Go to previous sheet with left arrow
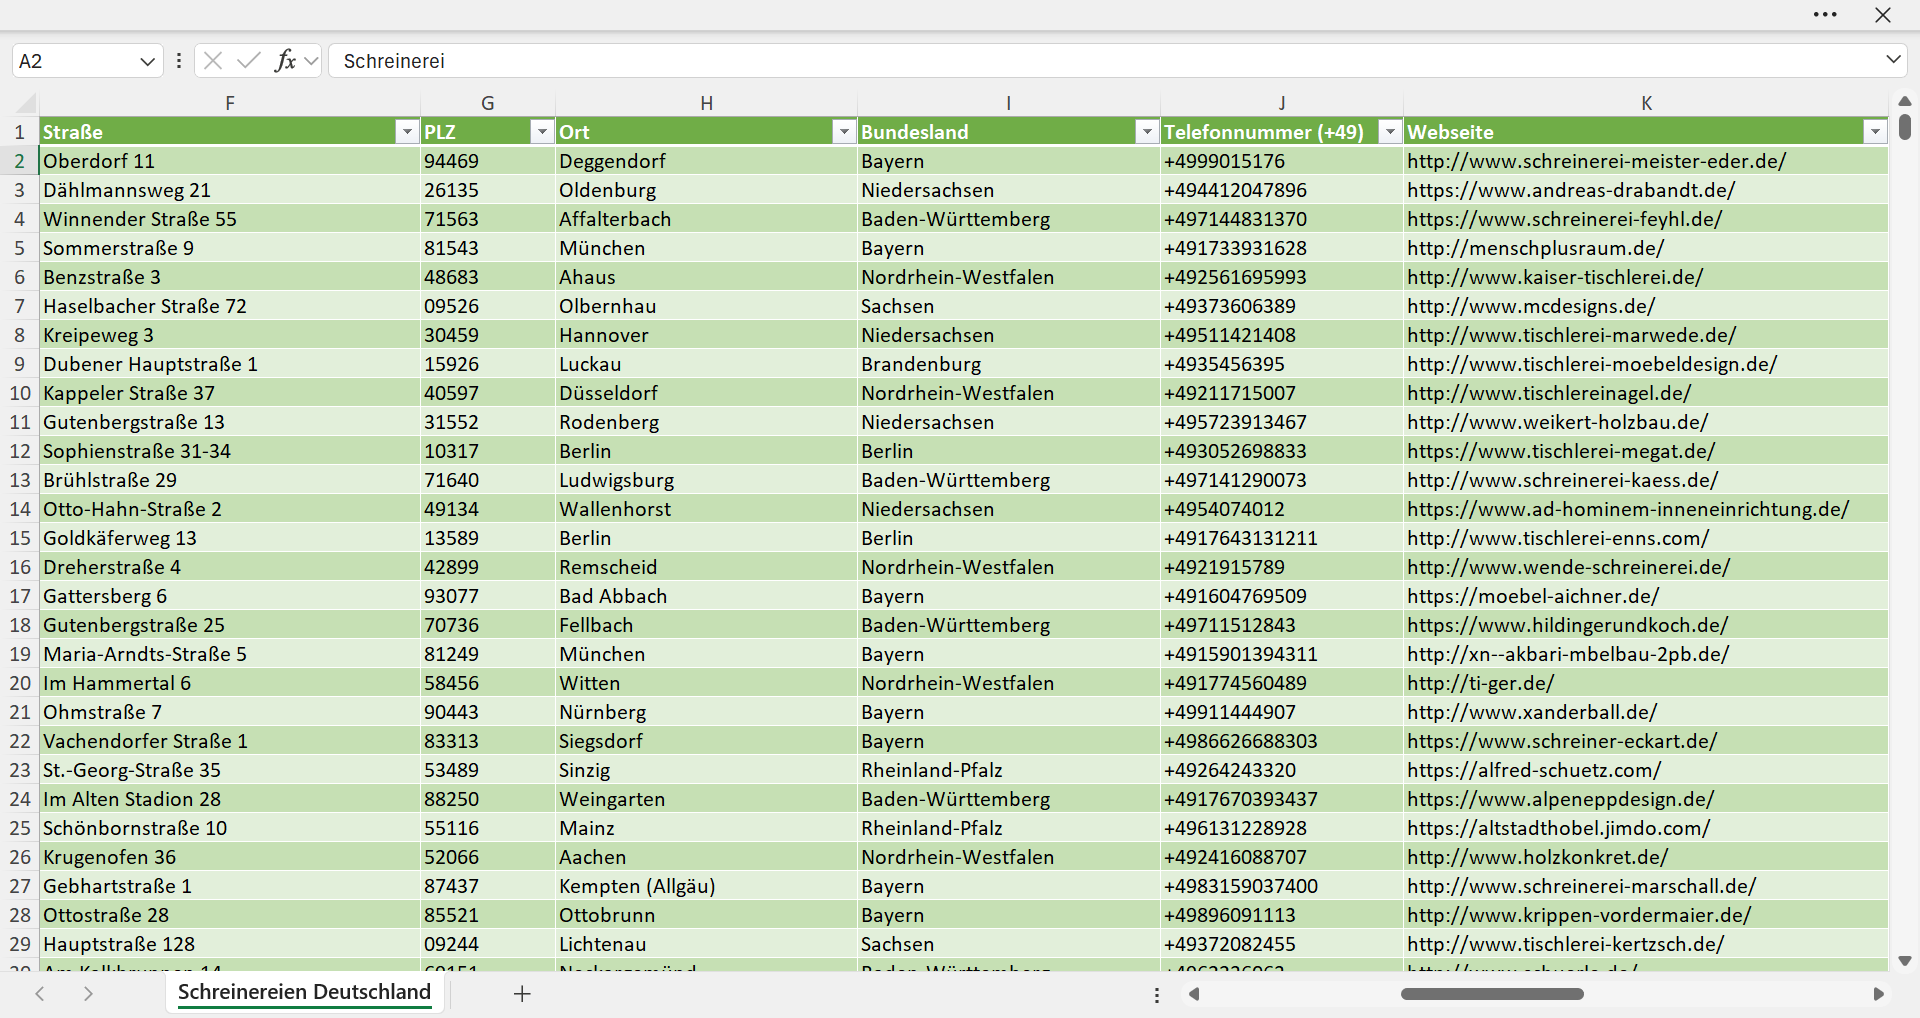Image resolution: width=1920 pixels, height=1018 pixels. (x=40, y=993)
